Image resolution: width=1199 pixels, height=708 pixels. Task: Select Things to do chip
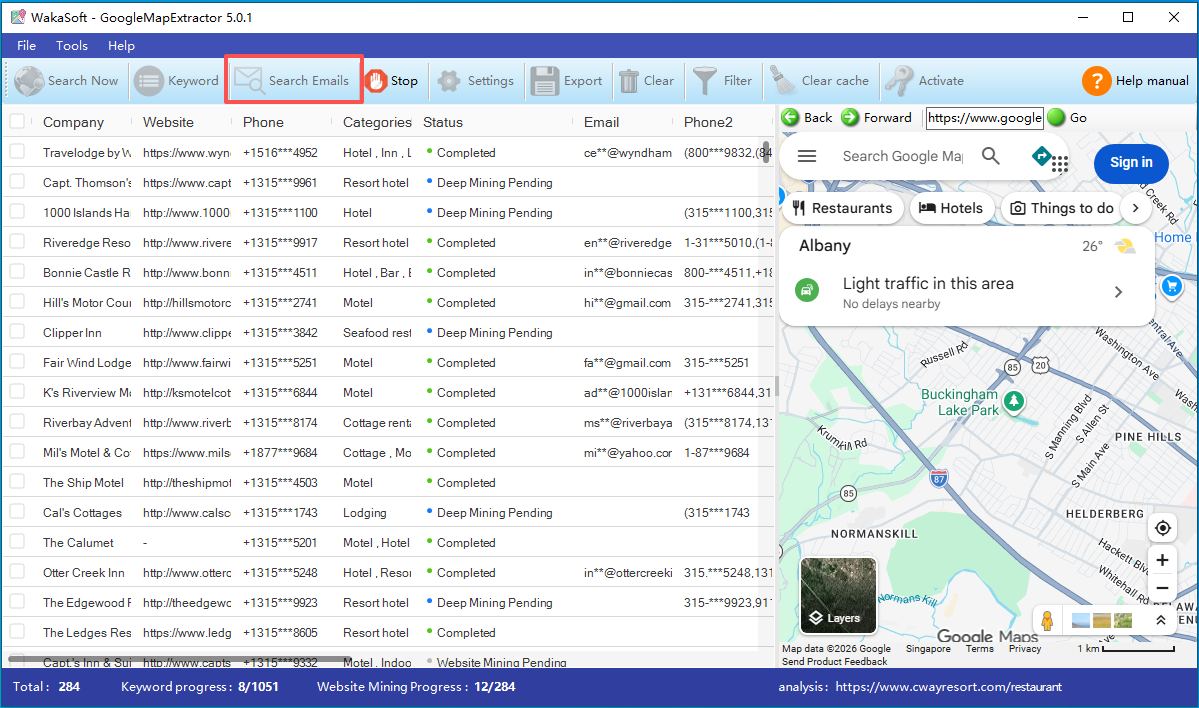pyautogui.click(x=1062, y=208)
